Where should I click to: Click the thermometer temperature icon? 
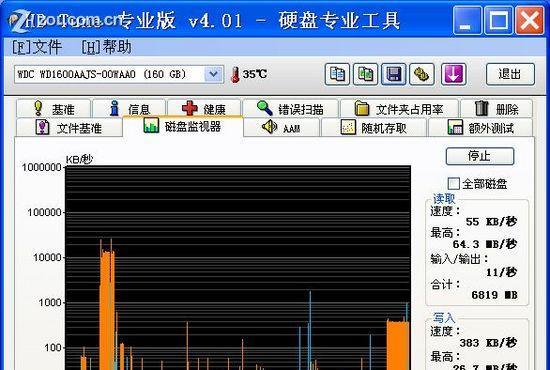tap(235, 74)
